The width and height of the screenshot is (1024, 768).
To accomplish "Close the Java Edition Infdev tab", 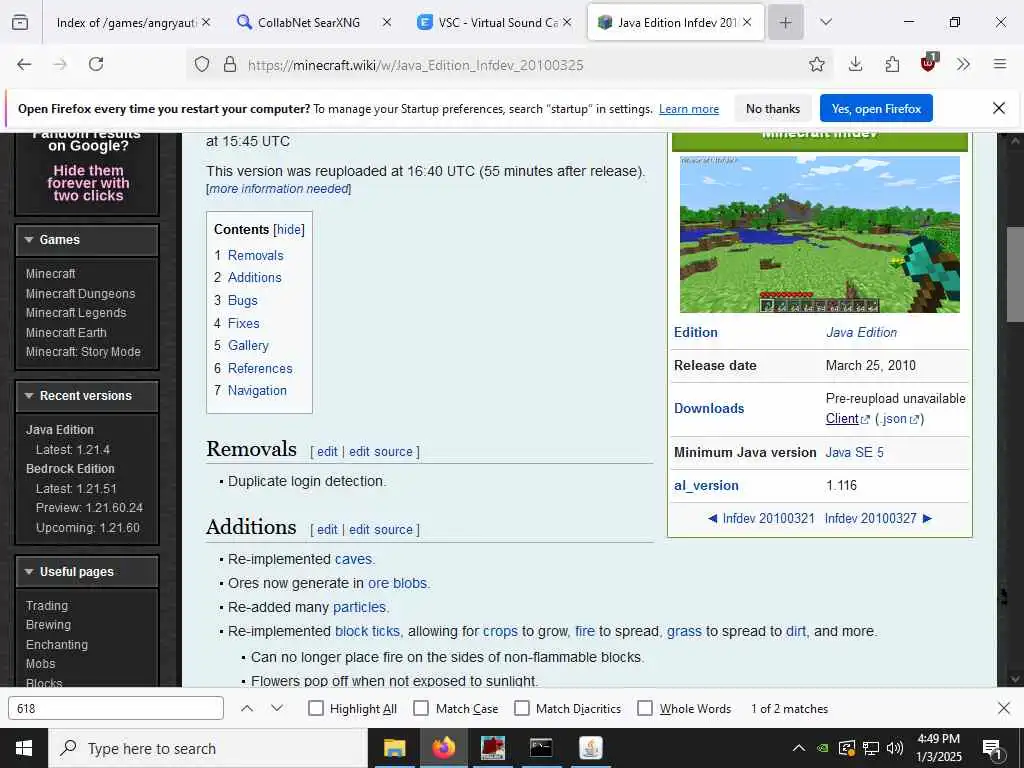I will coord(747,23).
